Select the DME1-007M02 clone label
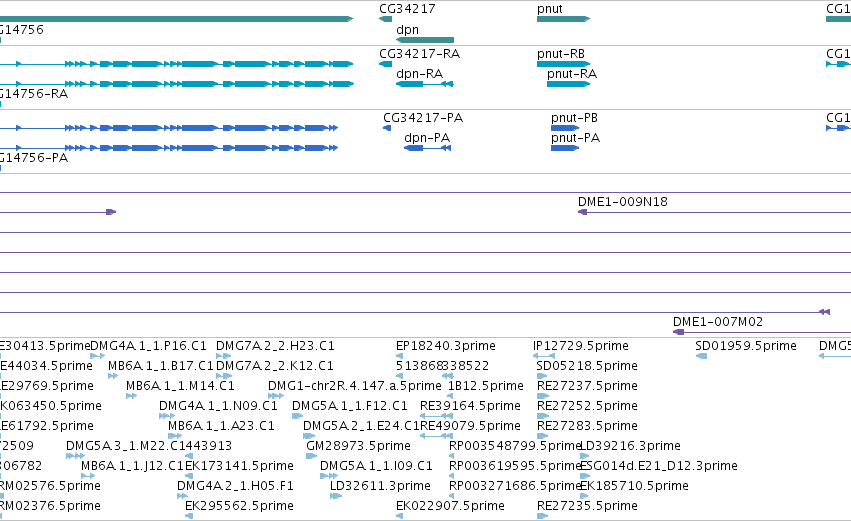 coord(717,322)
